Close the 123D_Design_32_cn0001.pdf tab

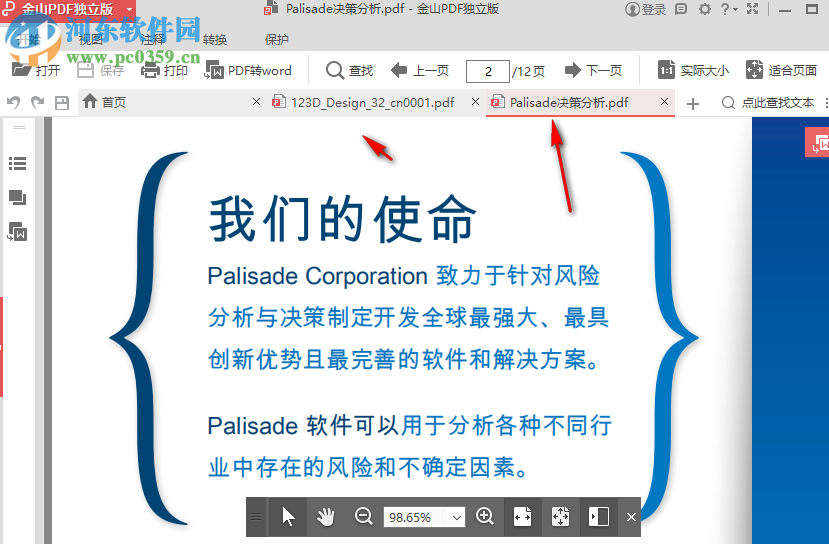pos(475,102)
